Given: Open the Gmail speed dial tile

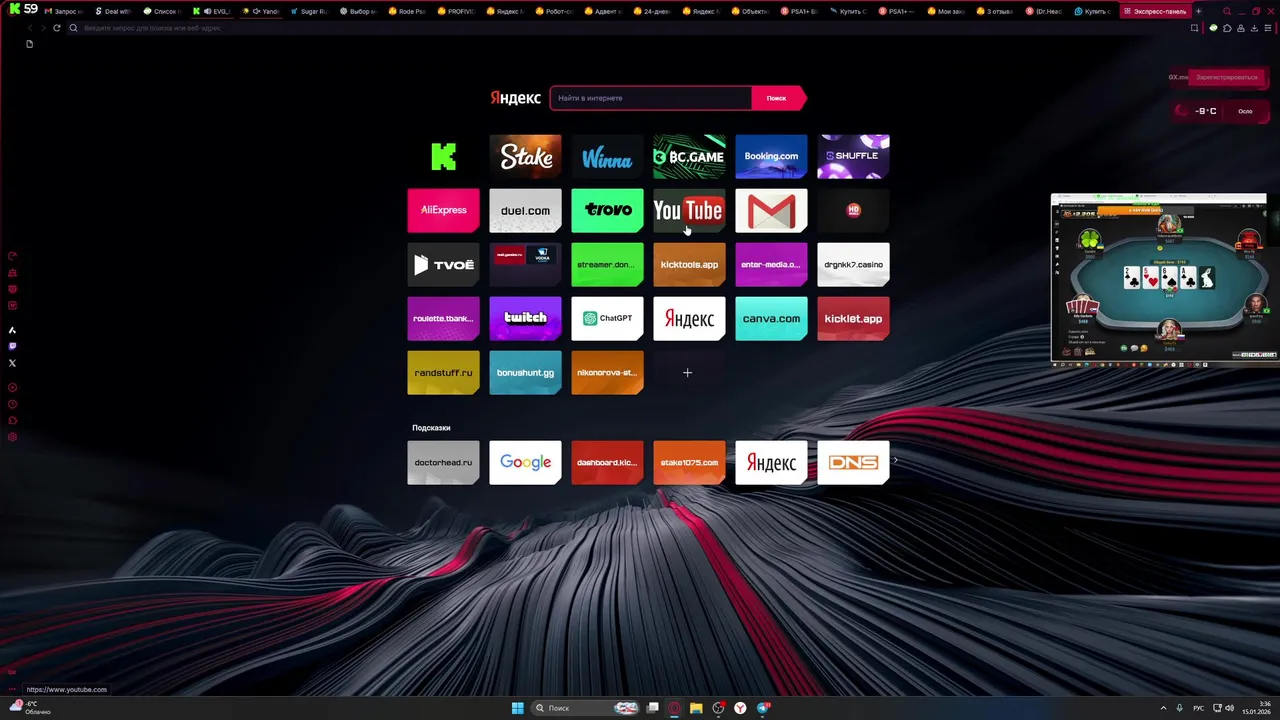Looking at the screenshot, I should coord(771,210).
